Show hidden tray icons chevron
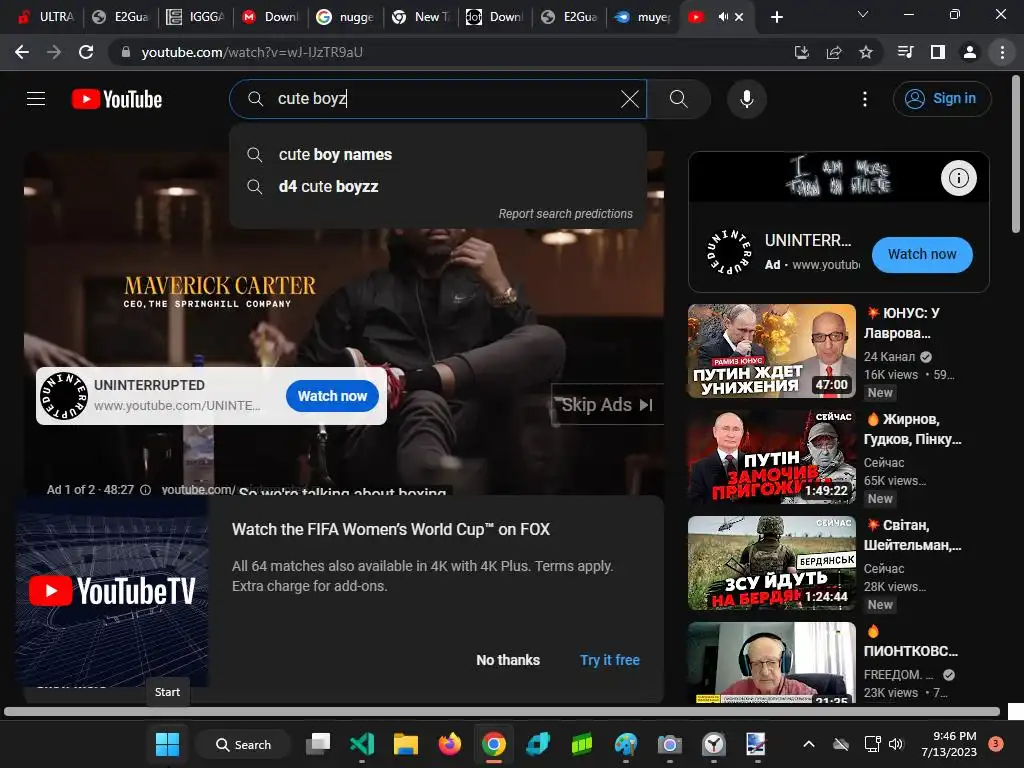 click(808, 744)
